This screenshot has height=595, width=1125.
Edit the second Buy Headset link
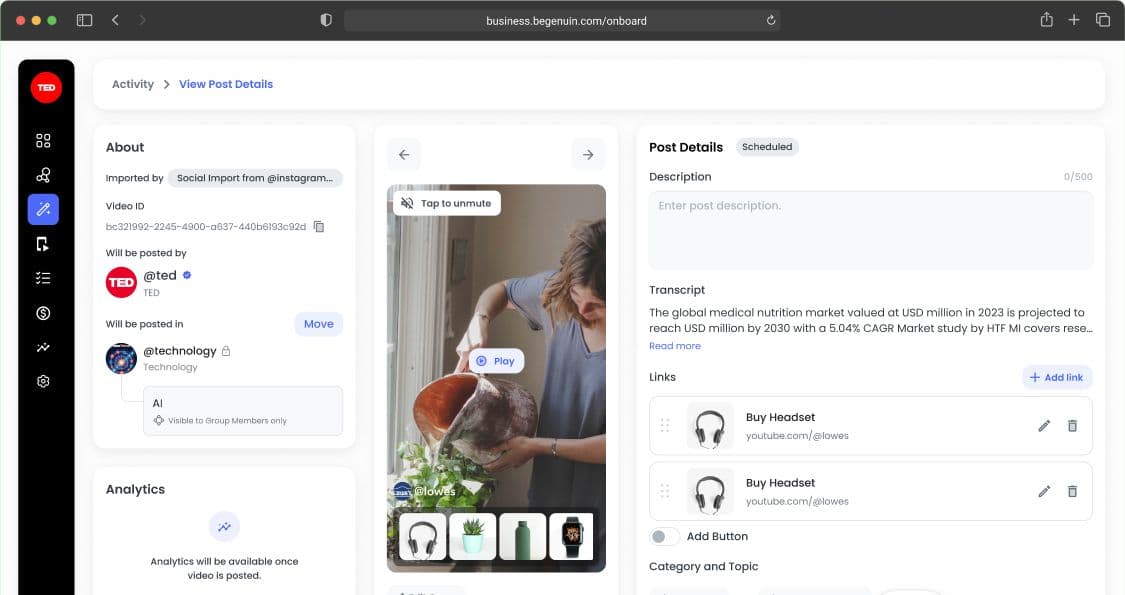coord(1044,491)
